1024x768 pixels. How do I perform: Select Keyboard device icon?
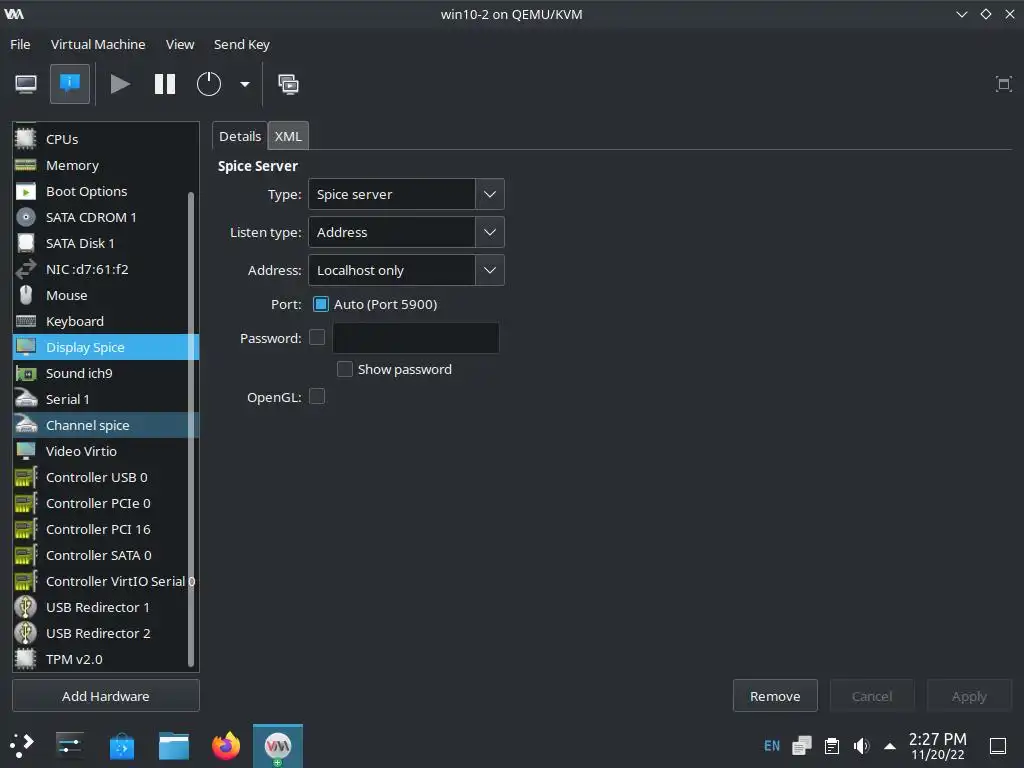pyautogui.click(x=25, y=321)
